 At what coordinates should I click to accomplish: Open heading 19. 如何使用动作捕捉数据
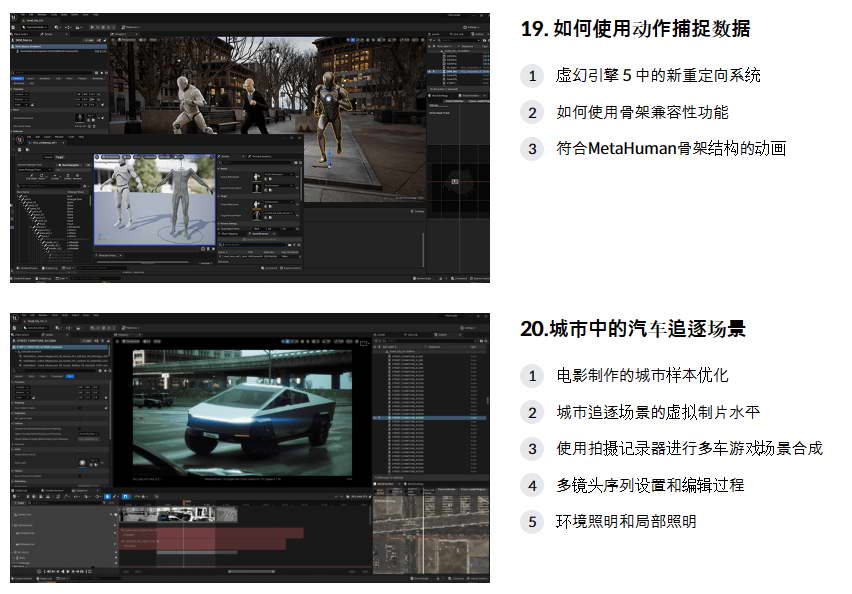pyautogui.click(x=635, y=28)
